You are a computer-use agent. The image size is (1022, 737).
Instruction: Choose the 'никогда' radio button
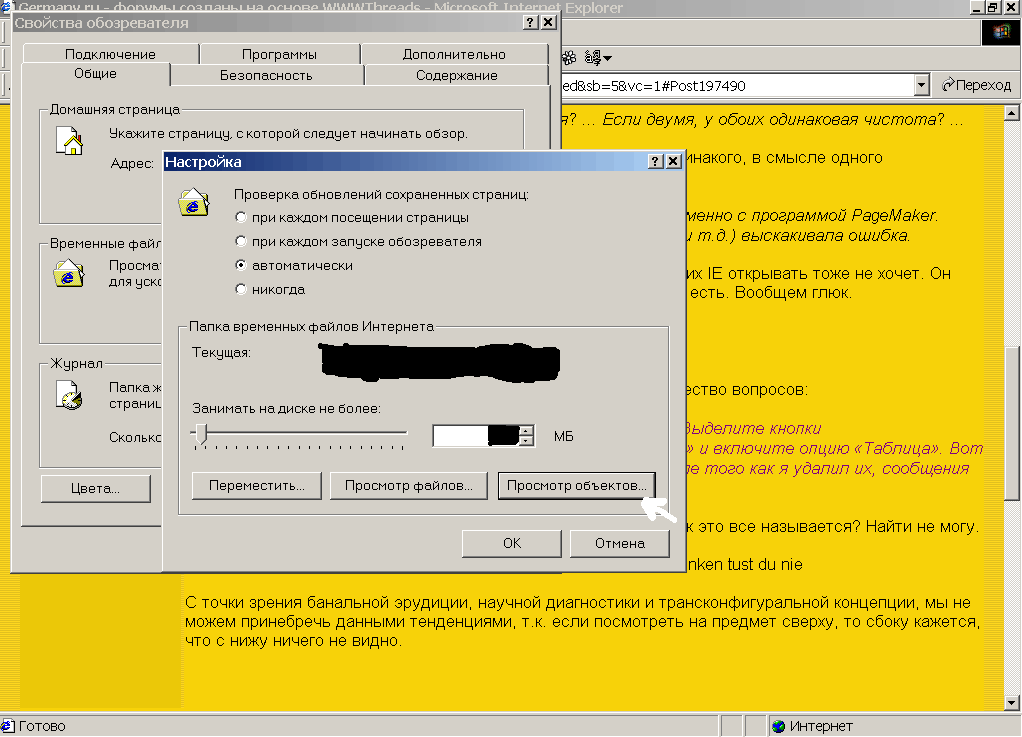240,289
